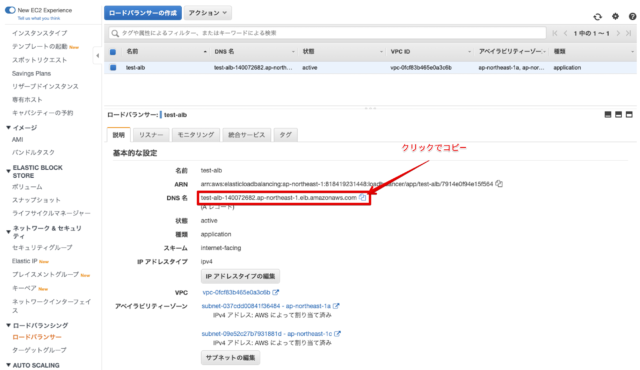Open 専有ホスト in sidebar

pos(27,100)
